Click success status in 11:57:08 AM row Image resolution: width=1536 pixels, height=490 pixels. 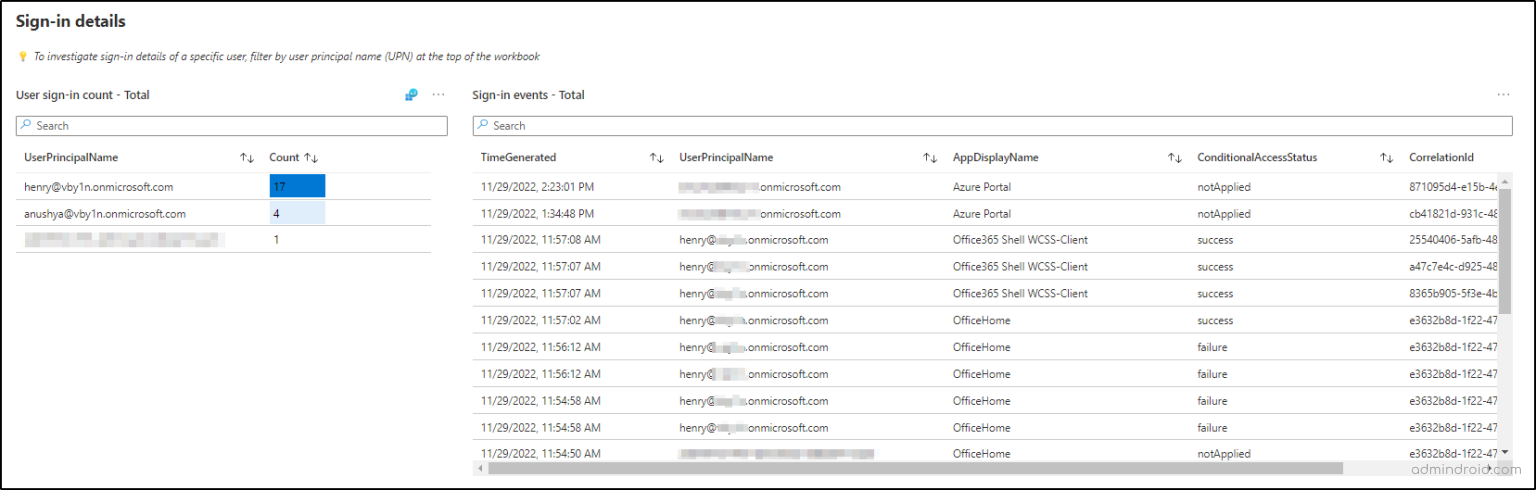pos(1215,240)
